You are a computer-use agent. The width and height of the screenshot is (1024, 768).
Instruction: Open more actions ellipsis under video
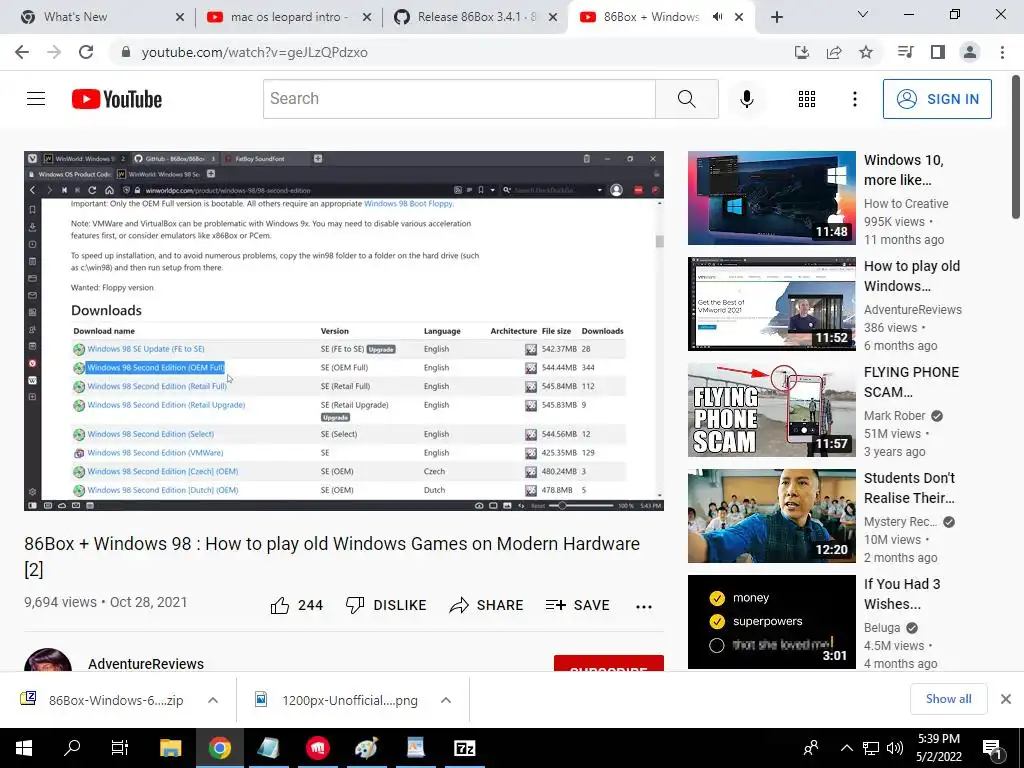643,606
